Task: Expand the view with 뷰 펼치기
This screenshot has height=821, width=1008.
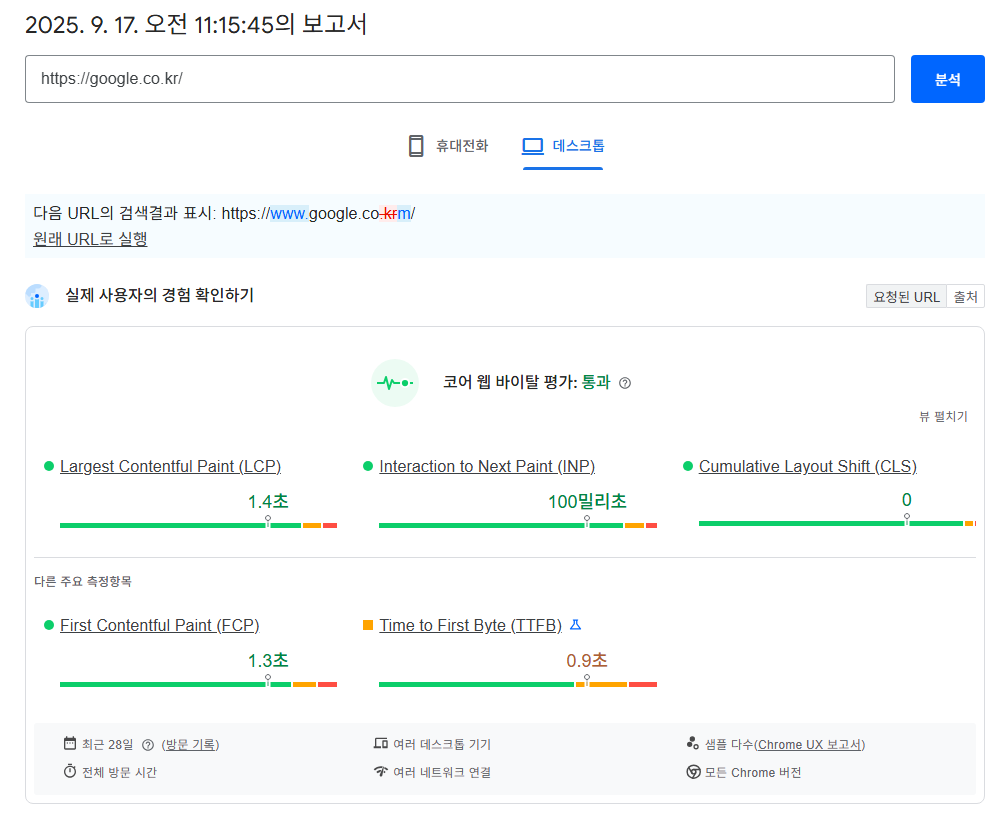Action: [943, 417]
